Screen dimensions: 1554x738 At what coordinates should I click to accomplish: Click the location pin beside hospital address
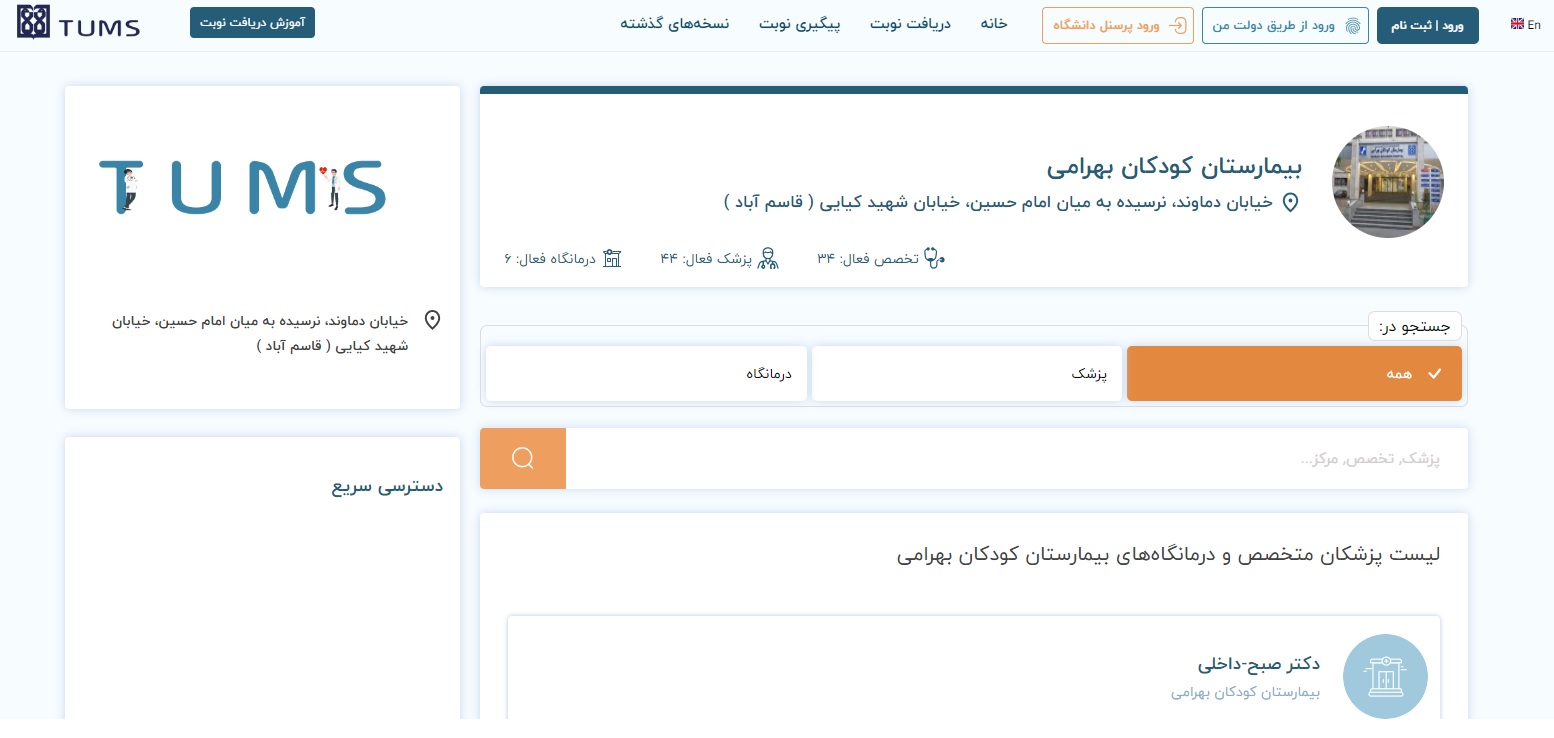(1290, 202)
